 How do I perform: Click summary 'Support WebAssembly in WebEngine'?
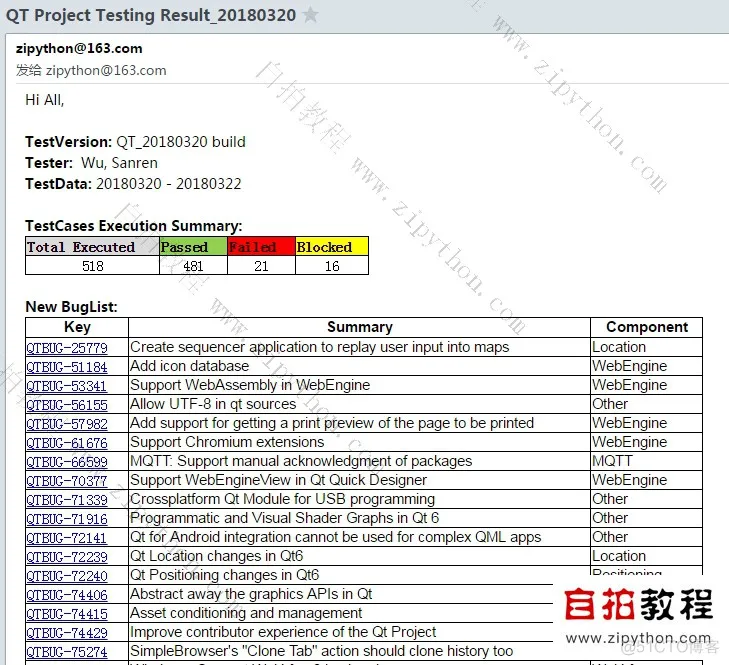pyautogui.click(x=250, y=385)
